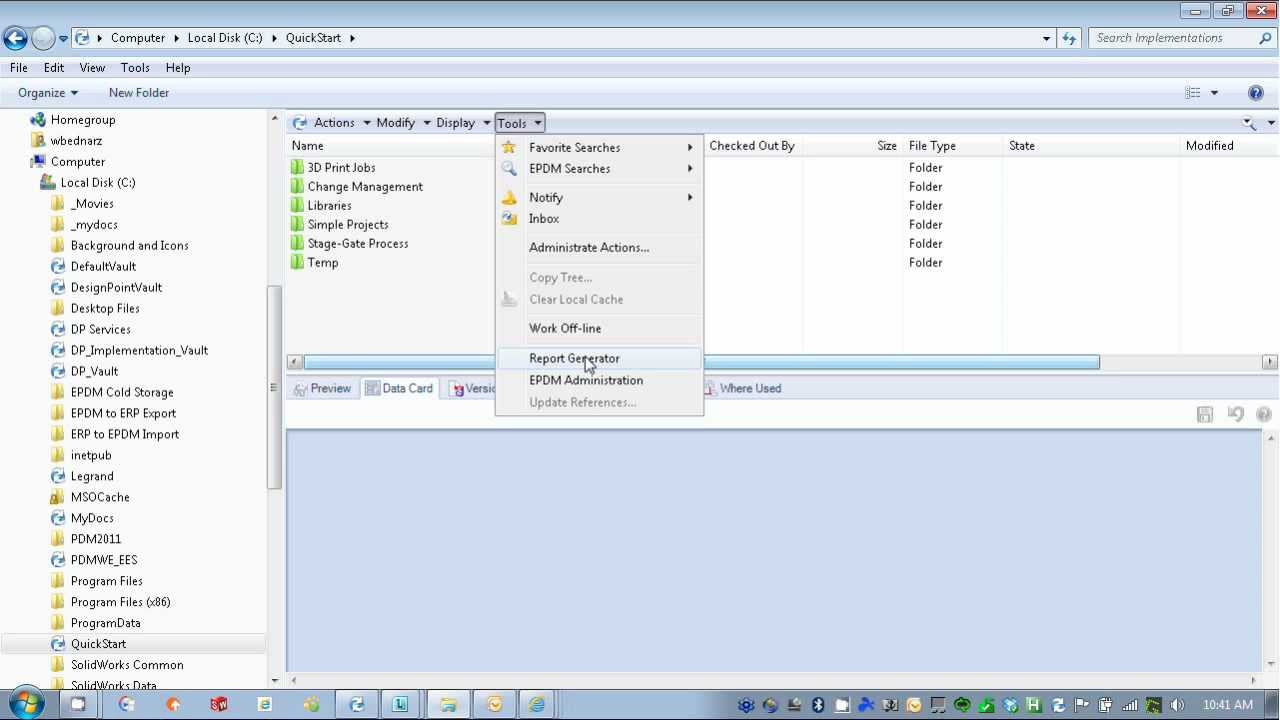The width and height of the screenshot is (1280, 720).
Task: Click the navigation pane vertical scrollbar
Action: (x=274, y=387)
